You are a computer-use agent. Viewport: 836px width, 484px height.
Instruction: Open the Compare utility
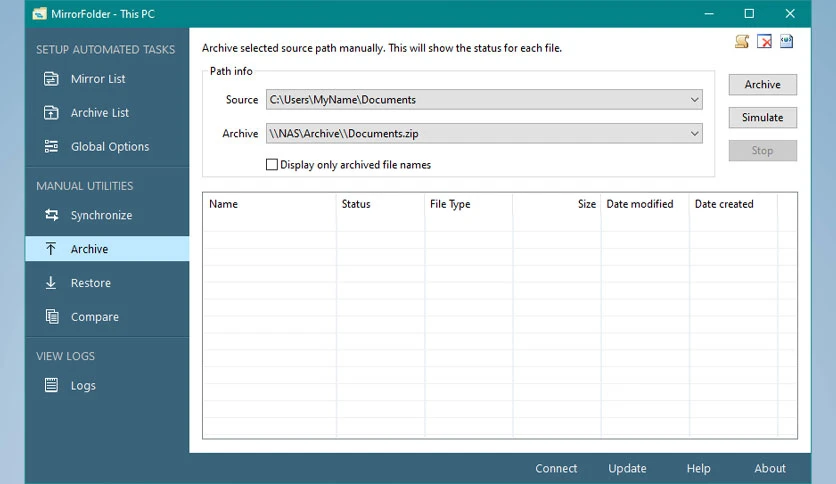(107, 317)
